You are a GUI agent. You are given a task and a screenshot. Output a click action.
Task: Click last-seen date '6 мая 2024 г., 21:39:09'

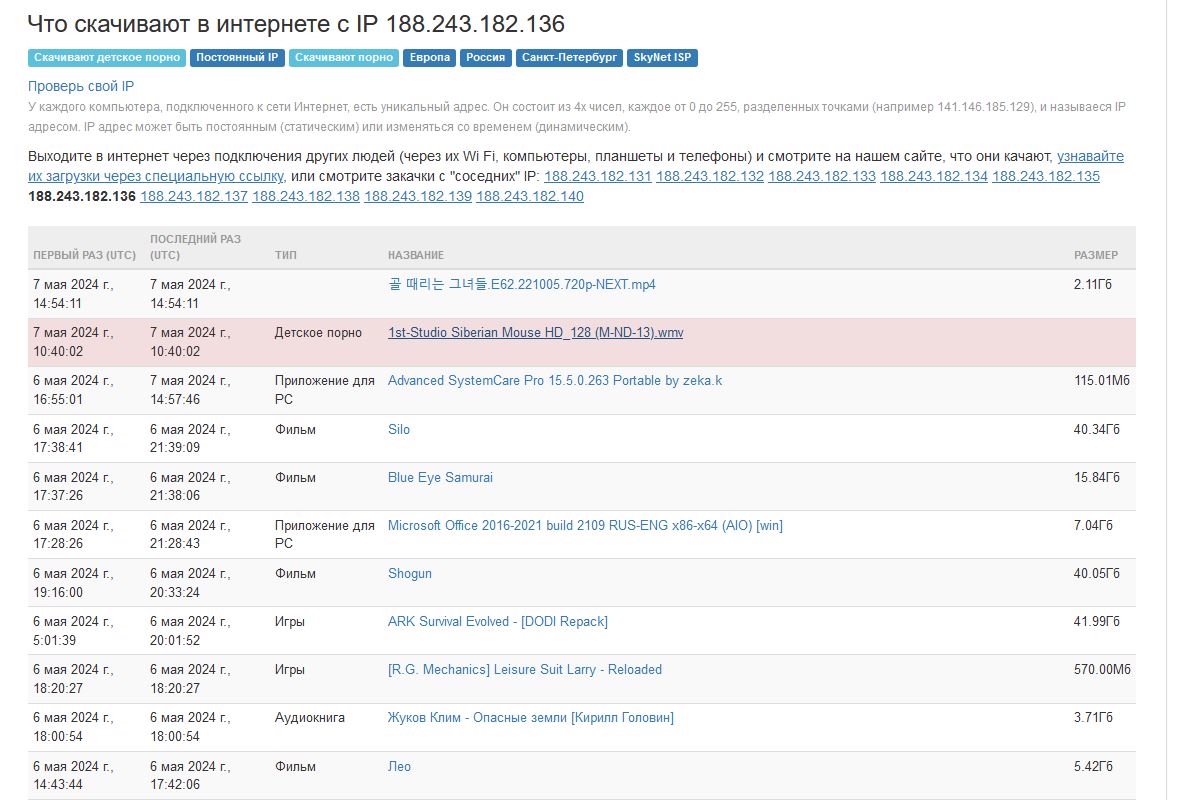point(190,438)
